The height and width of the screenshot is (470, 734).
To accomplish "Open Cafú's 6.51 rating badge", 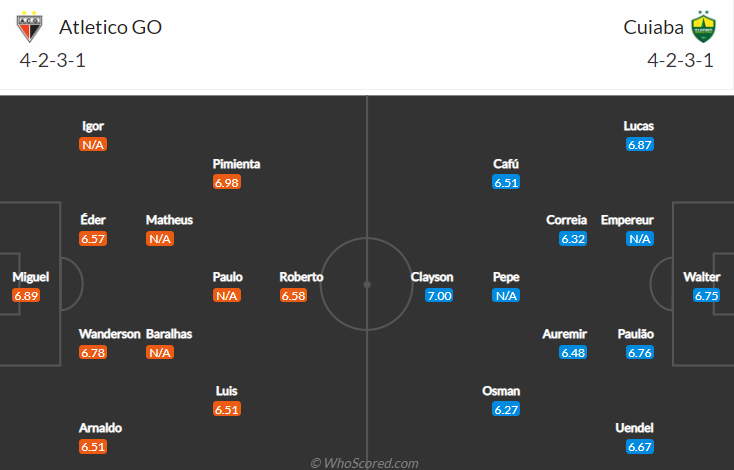I will click(506, 183).
